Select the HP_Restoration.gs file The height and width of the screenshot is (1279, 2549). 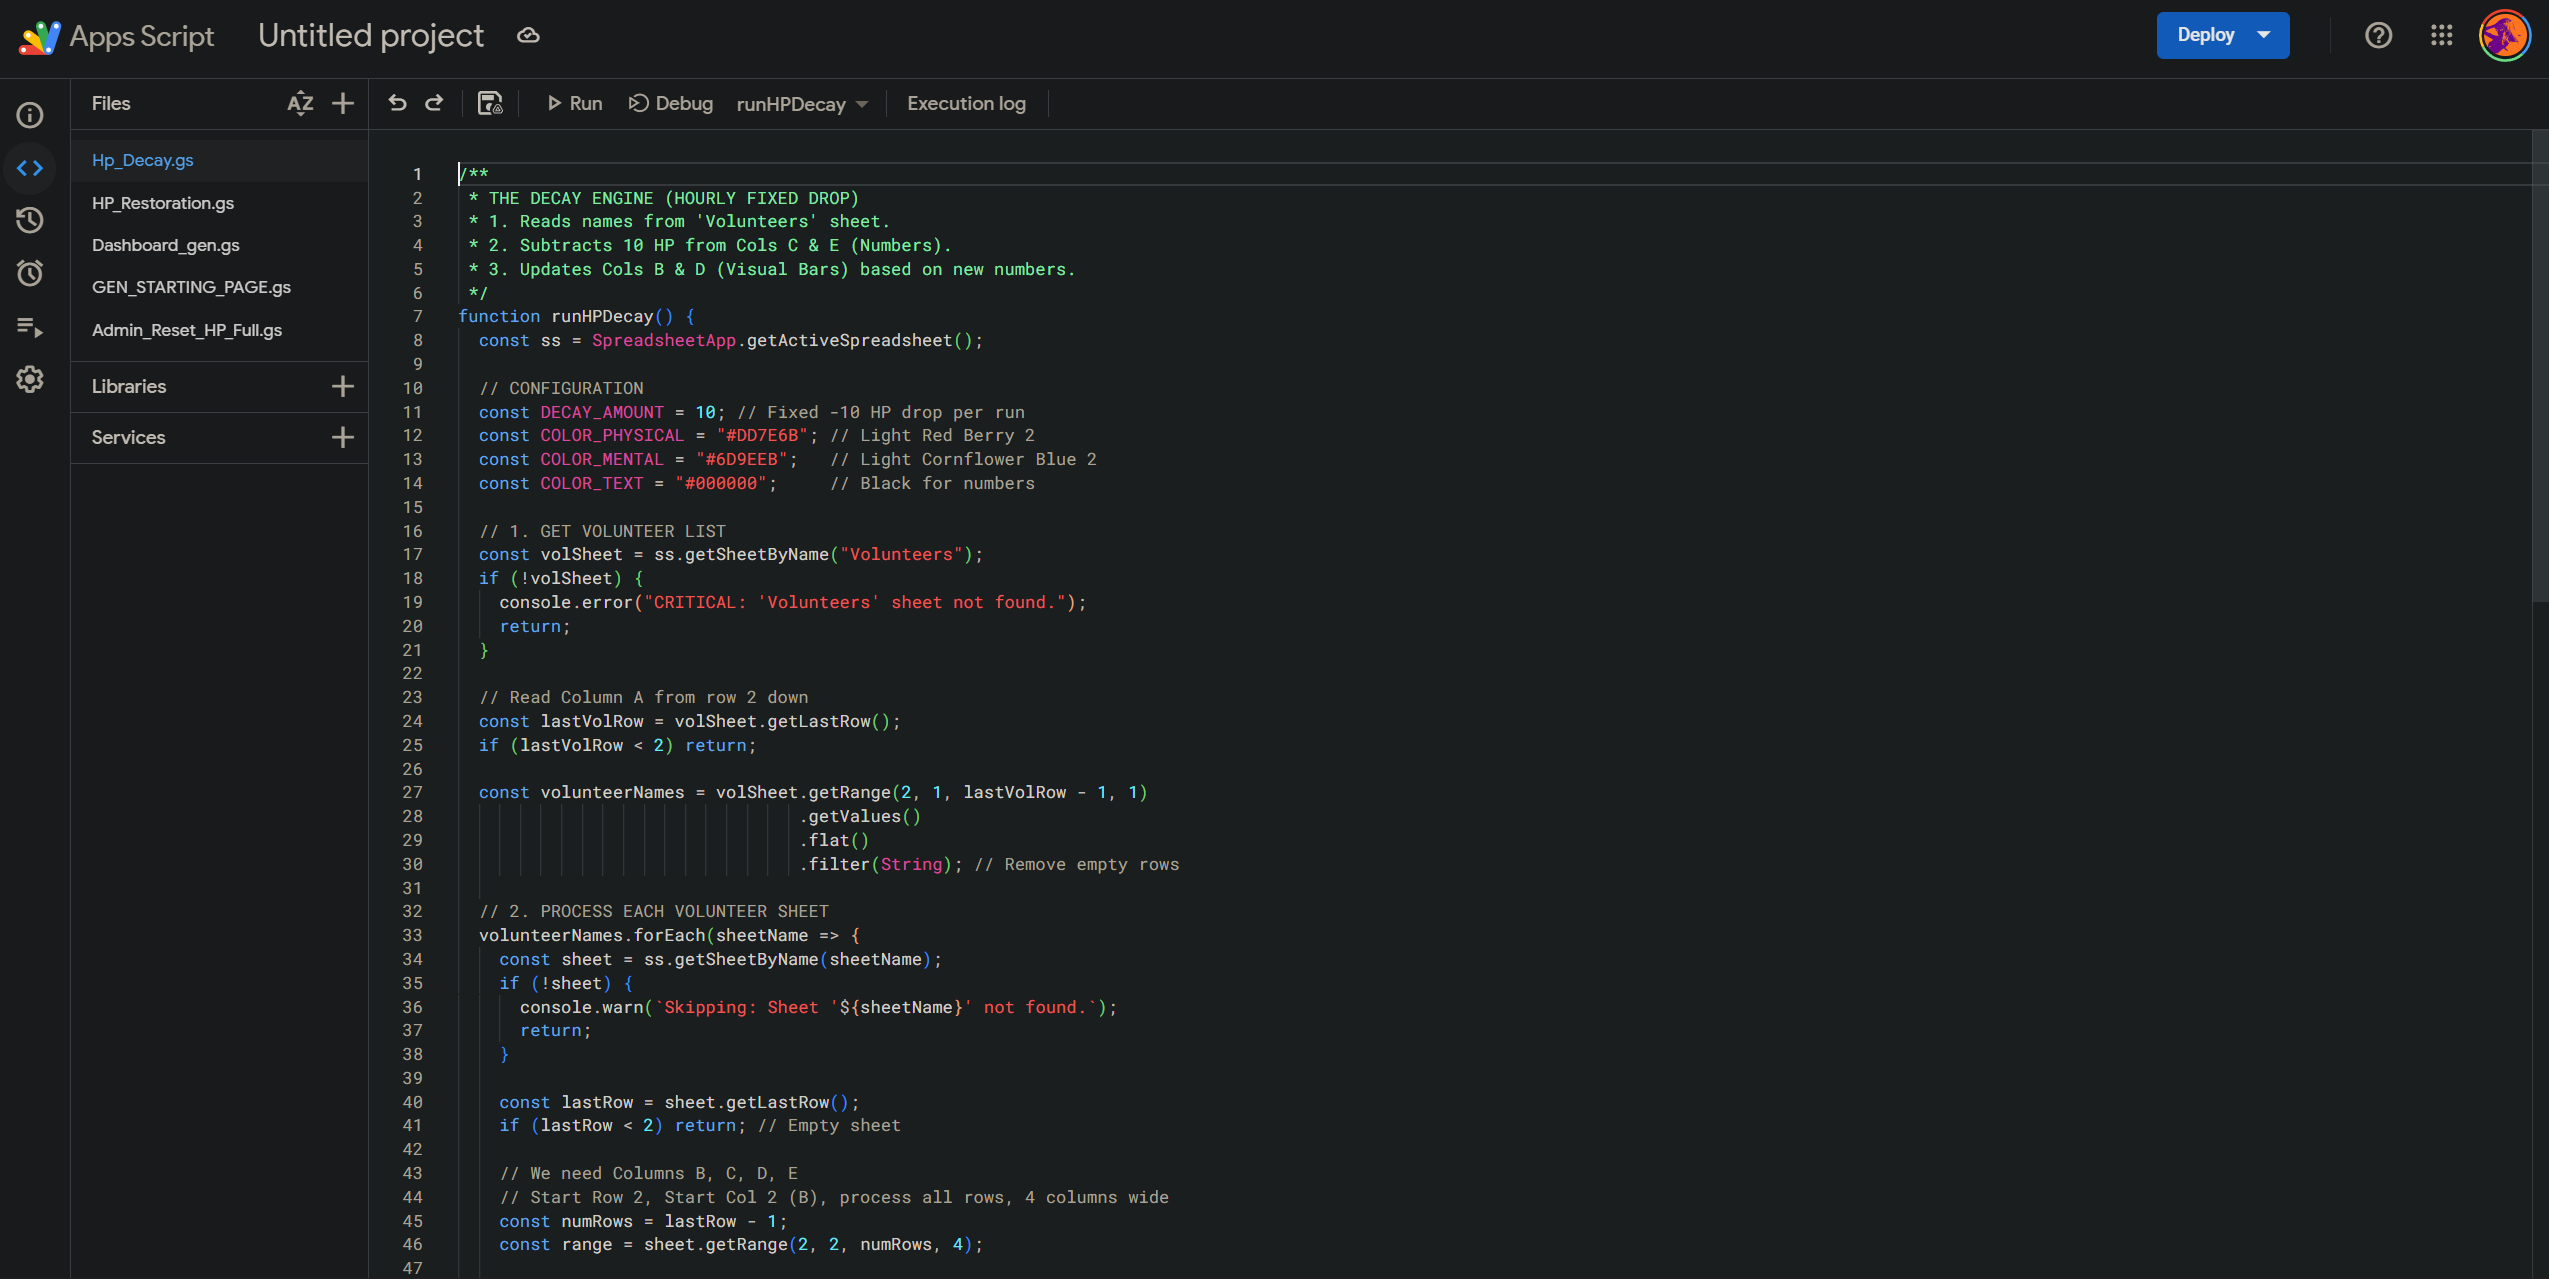click(163, 203)
